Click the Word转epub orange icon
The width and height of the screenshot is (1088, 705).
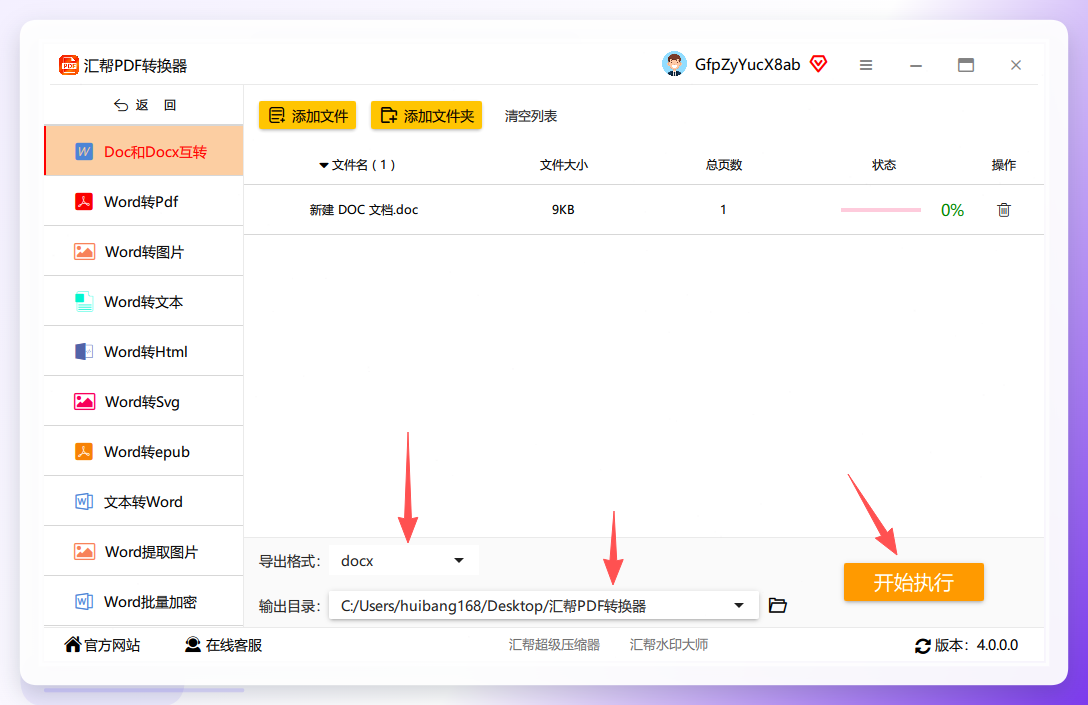tap(84, 452)
